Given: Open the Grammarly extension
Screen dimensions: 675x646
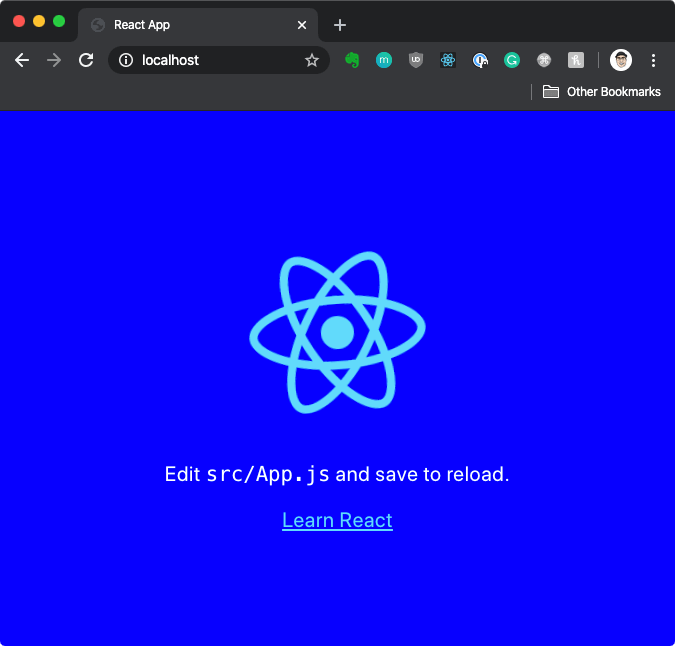Looking at the screenshot, I should click(x=512, y=60).
